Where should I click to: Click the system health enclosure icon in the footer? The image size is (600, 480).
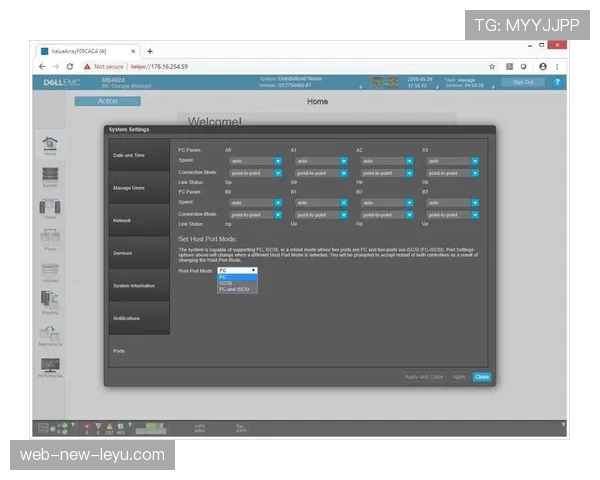tap(43, 428)
